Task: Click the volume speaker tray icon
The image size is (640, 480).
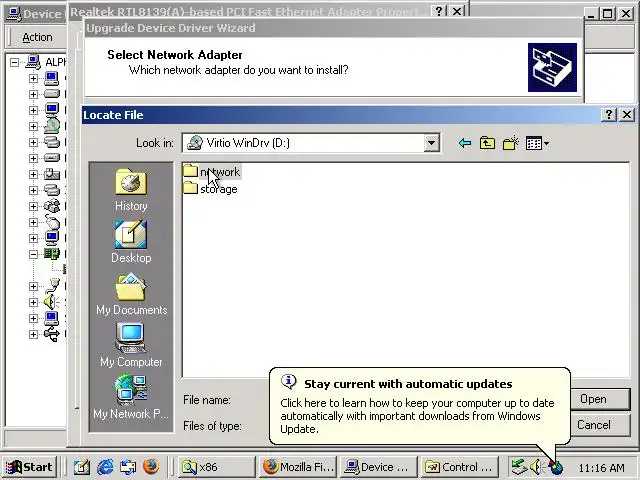Action: [536, 467]
